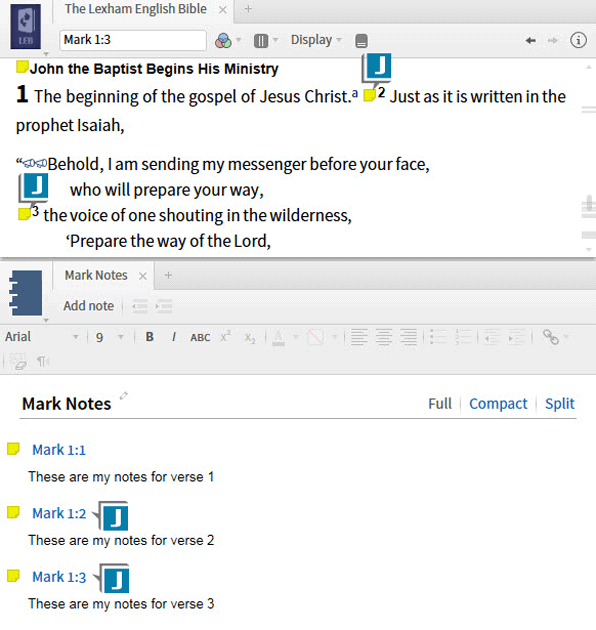Switch to Compact notes view
Viewport: 596px width, 630px height.
coord(498,403)
